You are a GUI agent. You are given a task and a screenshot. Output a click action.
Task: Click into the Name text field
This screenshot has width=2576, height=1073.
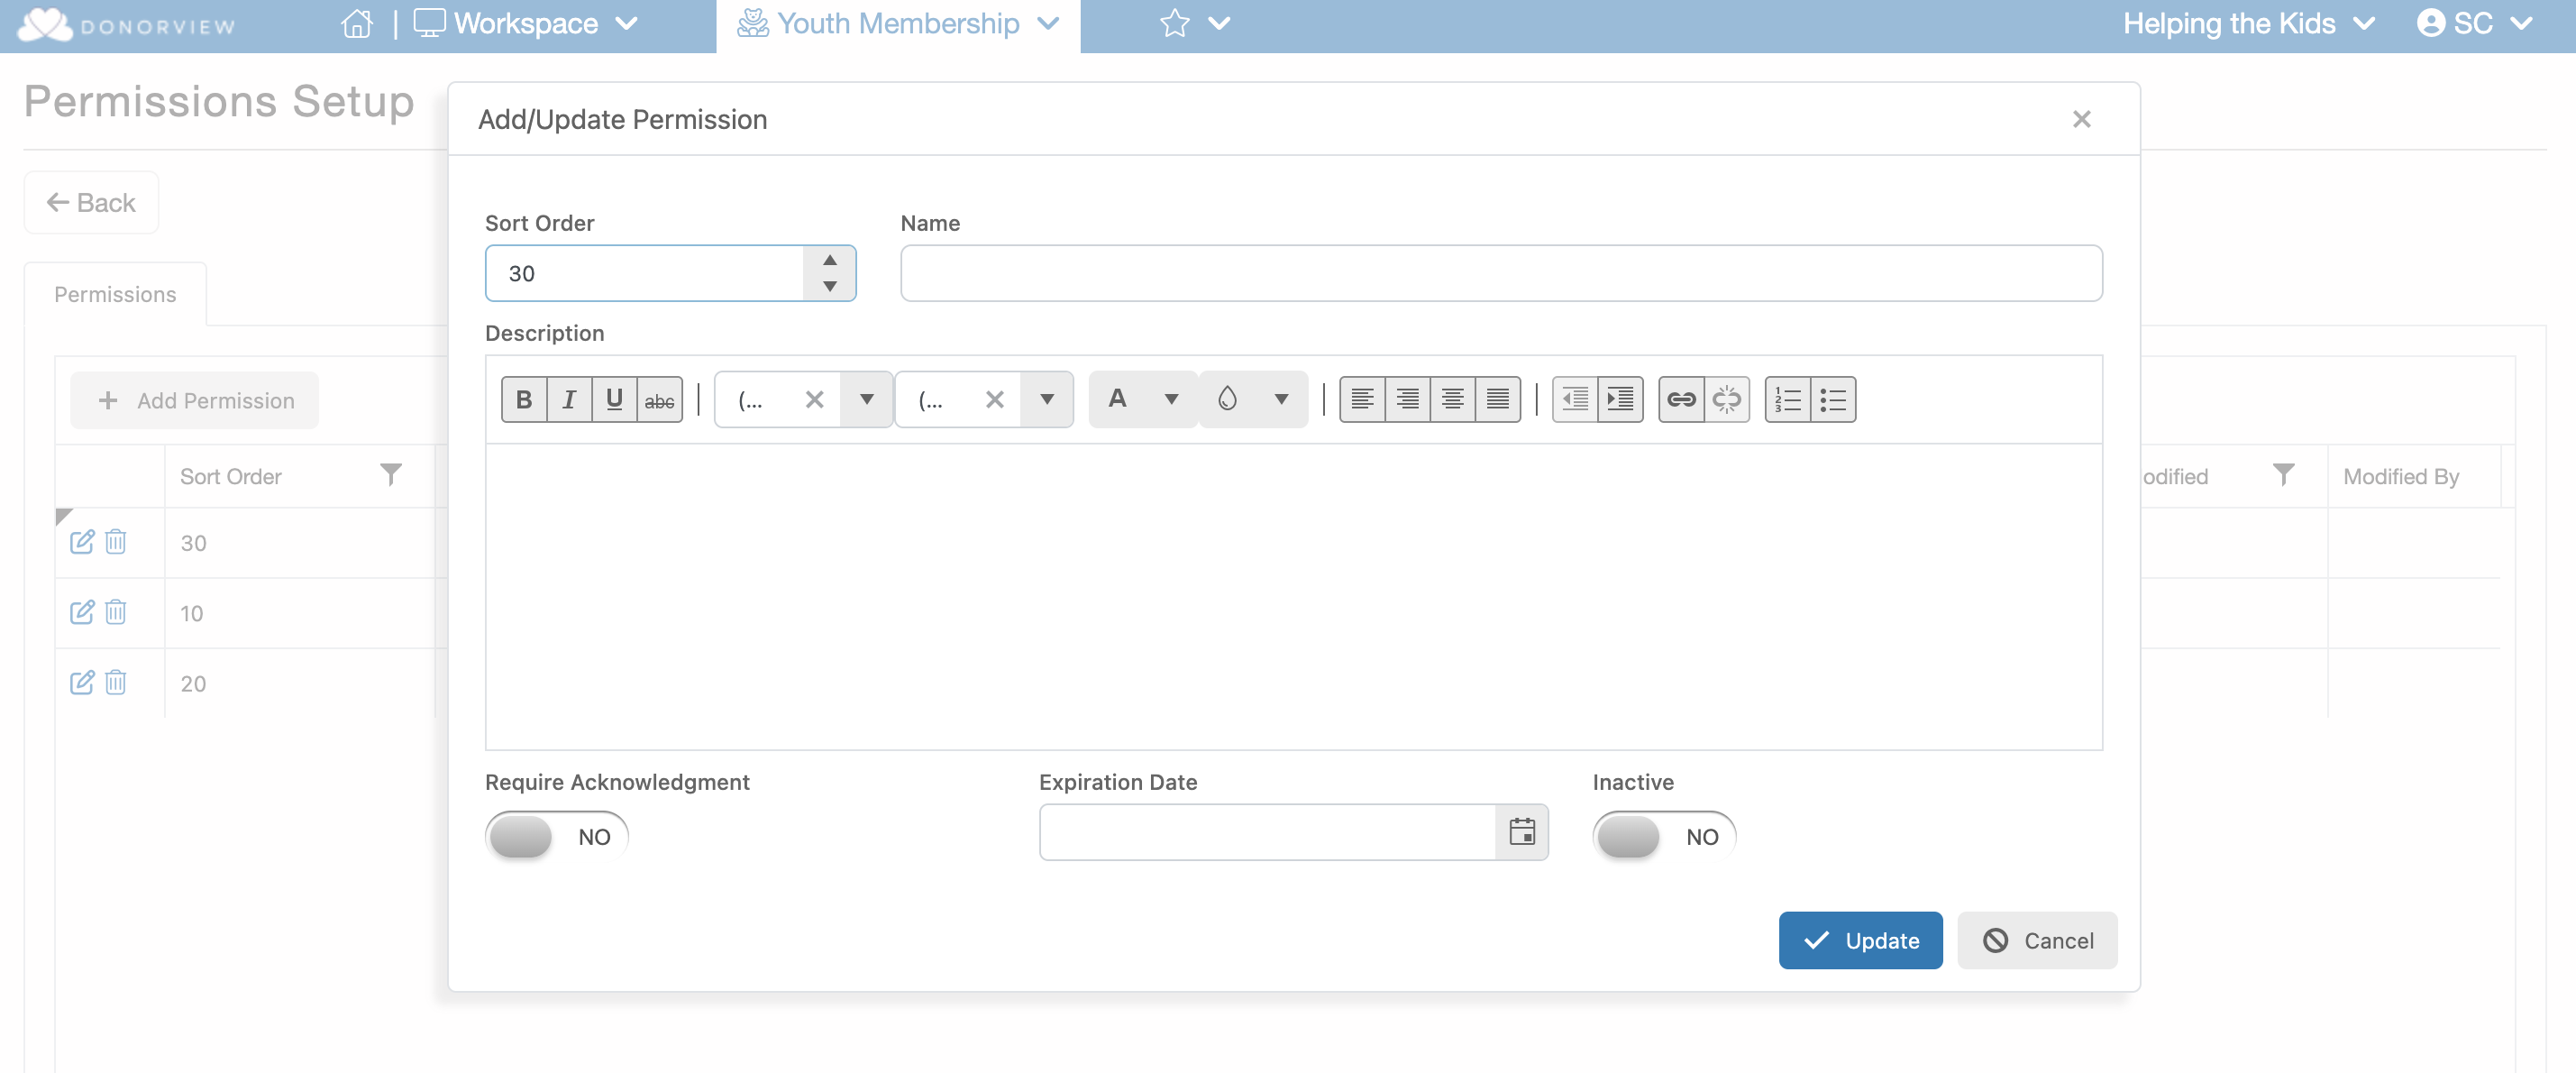[x=1500, y=273]
